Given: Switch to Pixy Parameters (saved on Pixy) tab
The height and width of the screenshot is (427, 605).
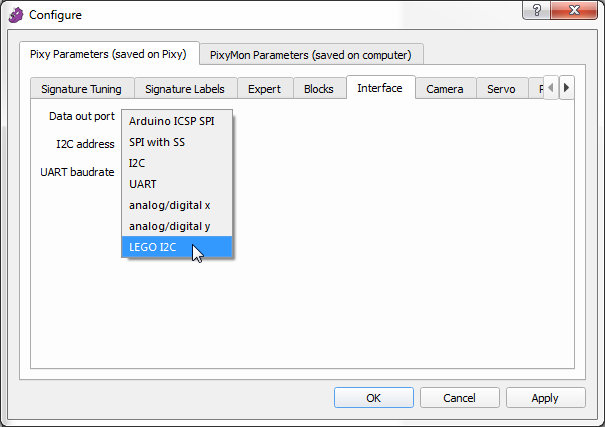Looking at the screenshot, I should 108,54.
